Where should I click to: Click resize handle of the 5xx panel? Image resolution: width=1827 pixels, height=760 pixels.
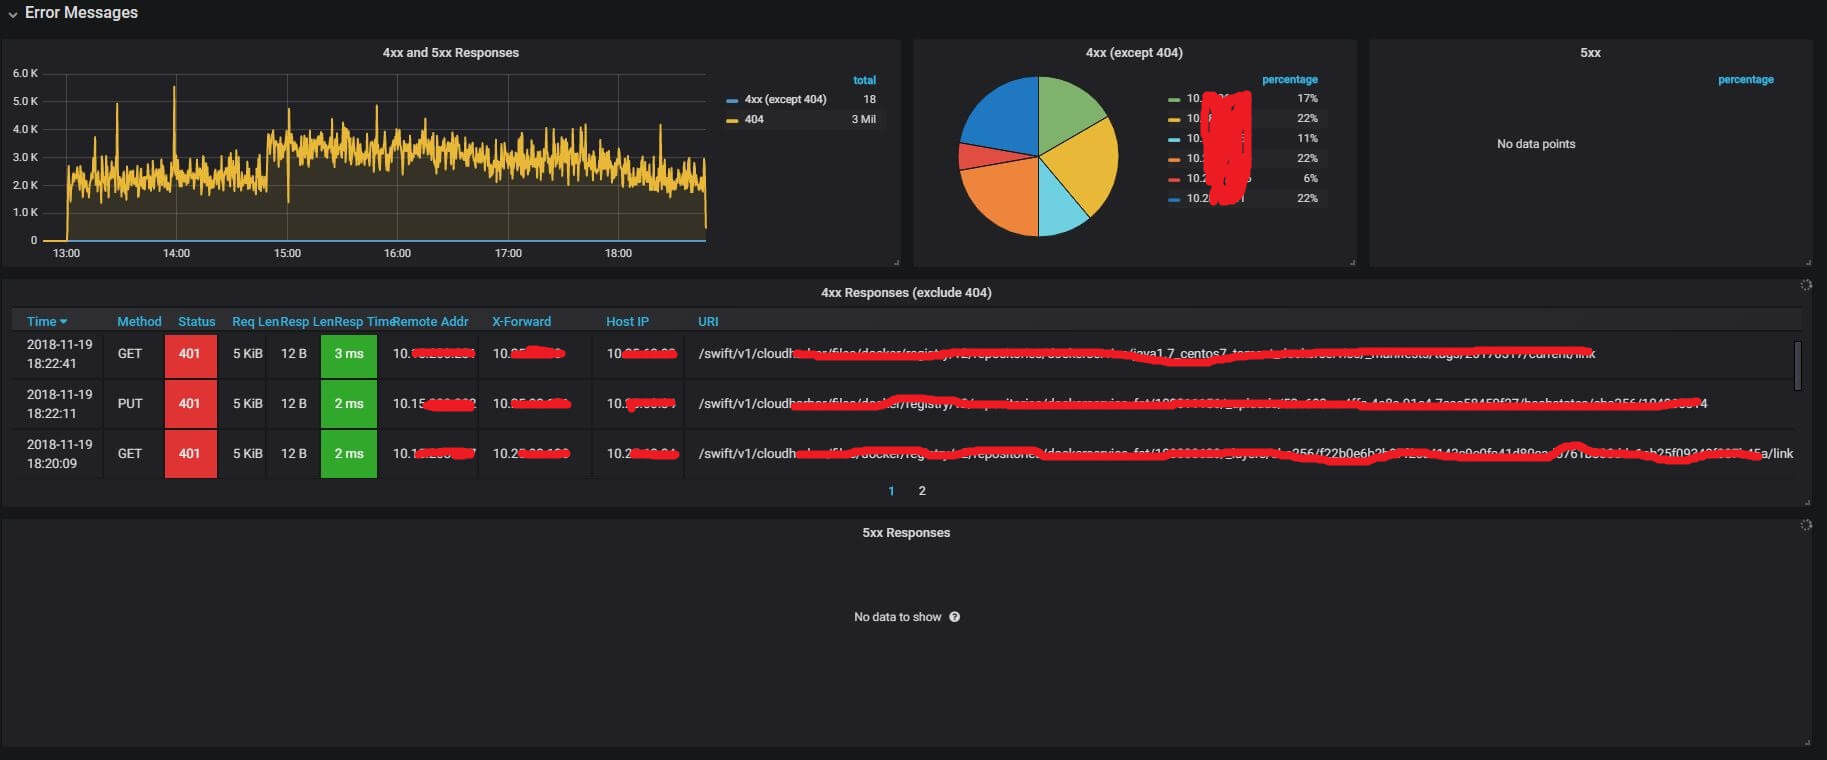point(1808,262)
